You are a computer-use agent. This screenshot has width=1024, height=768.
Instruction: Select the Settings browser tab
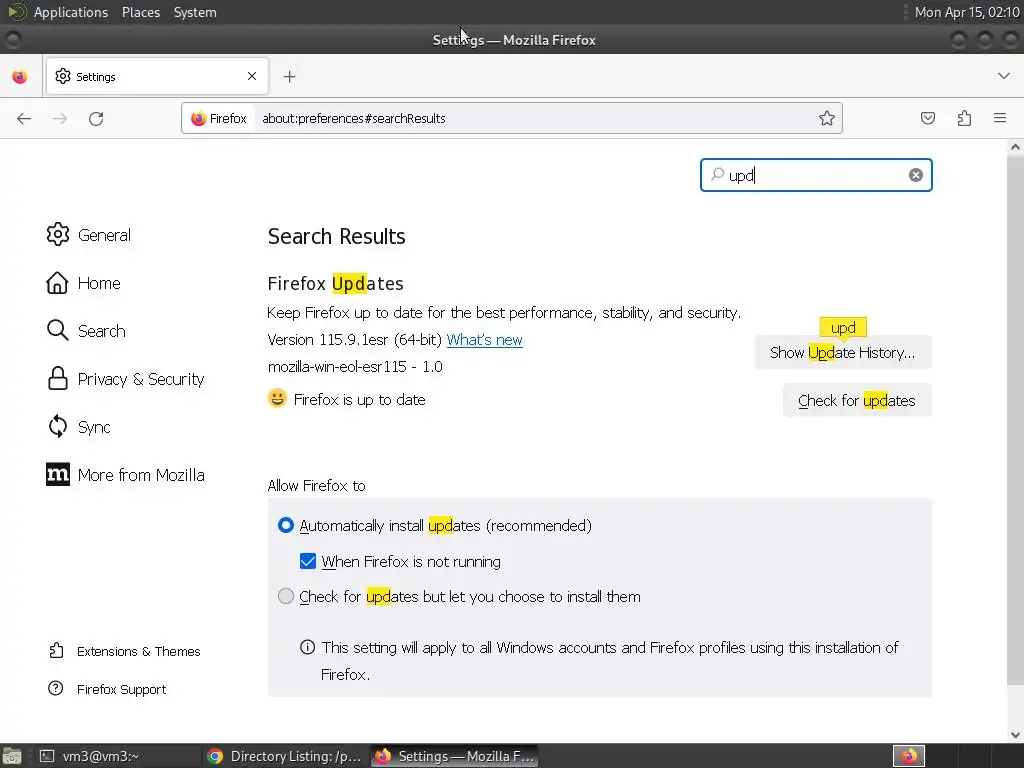click(x=157, y=76)
